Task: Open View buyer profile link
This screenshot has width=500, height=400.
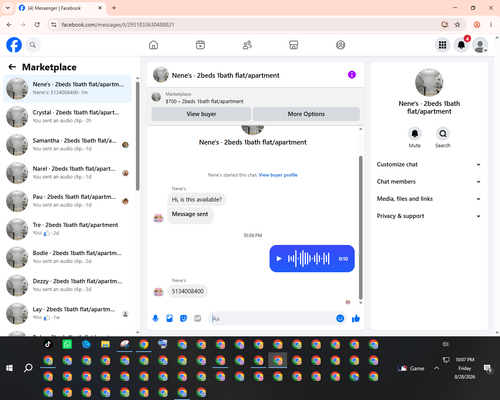Action: 278,175
